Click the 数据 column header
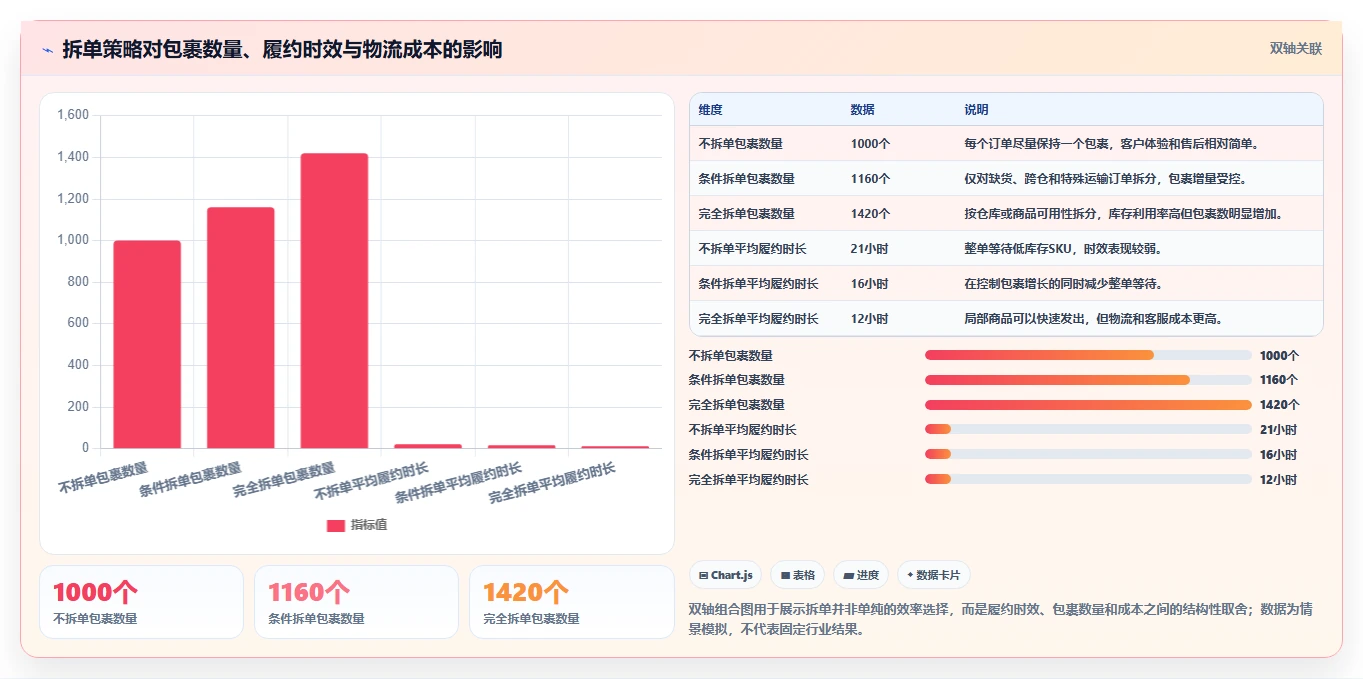Screen dimensions: 1363x679 [x=862, y=109]
